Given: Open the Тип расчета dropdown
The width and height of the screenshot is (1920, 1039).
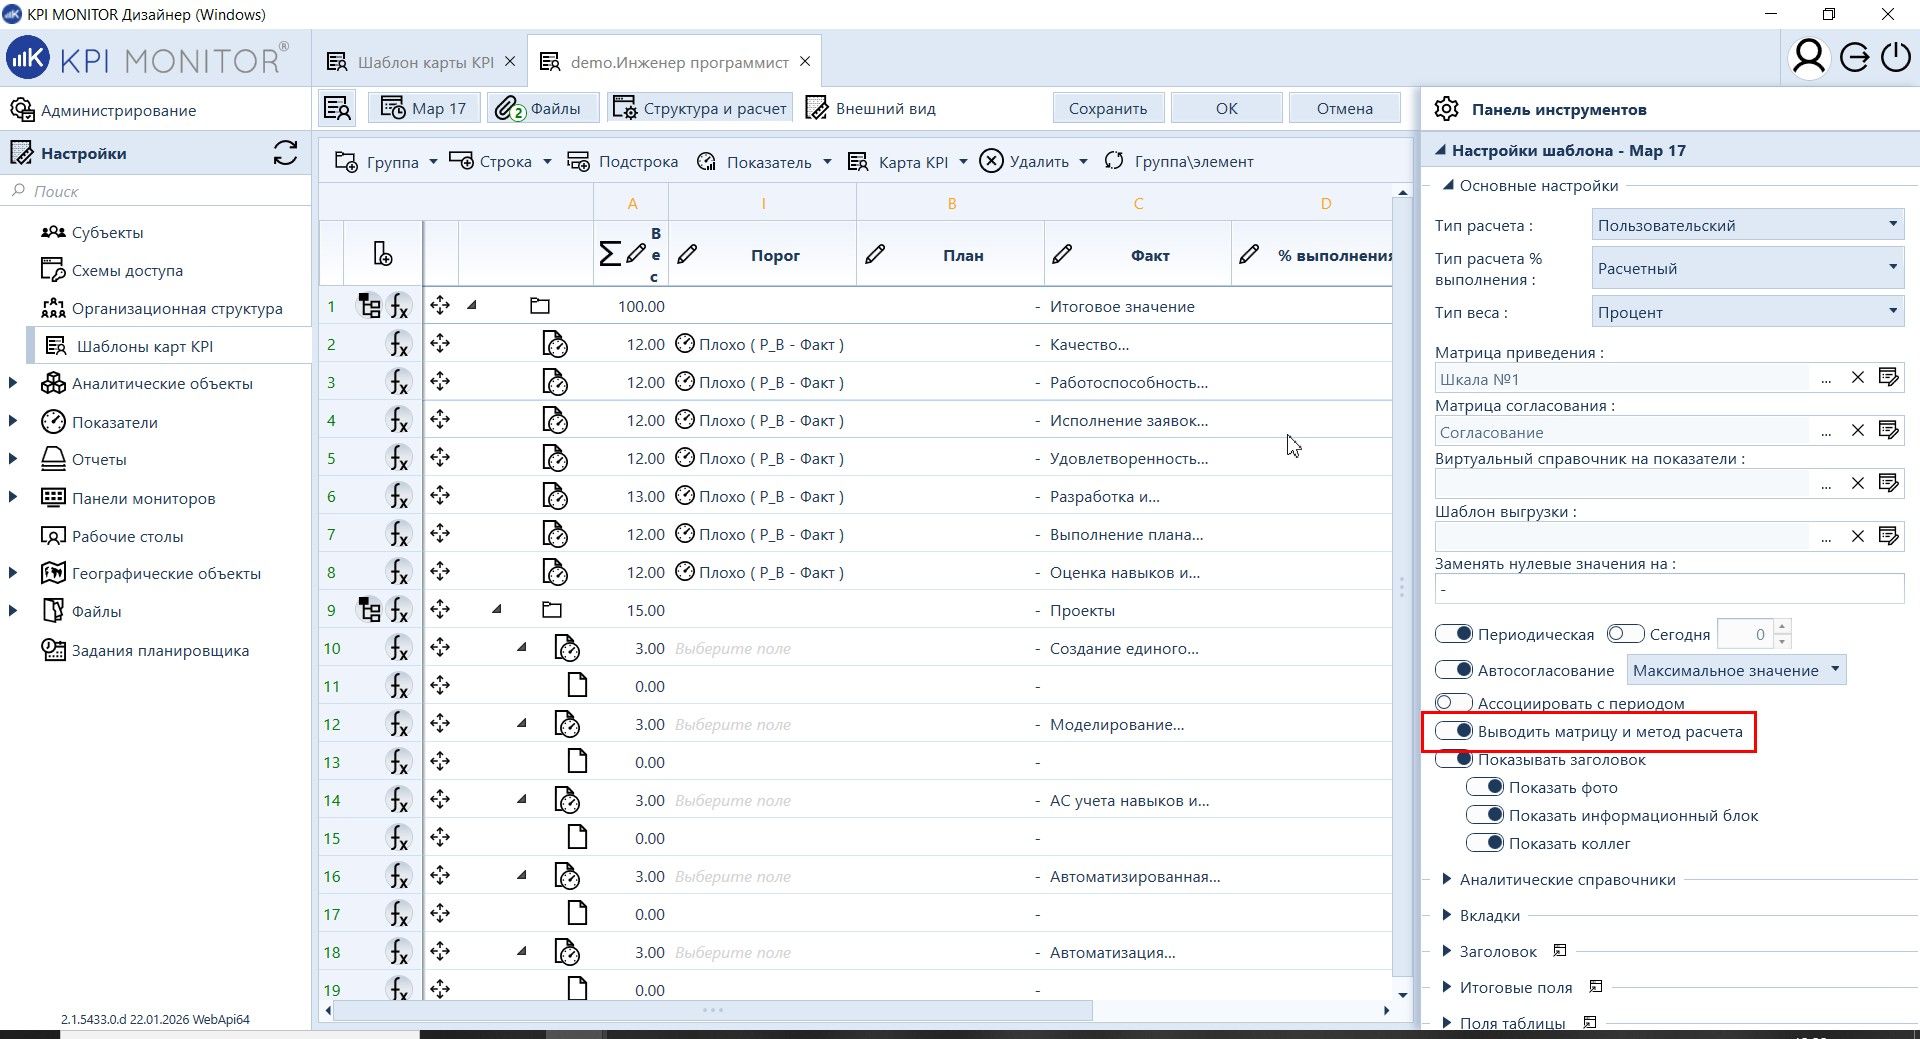Looking at the screenshot, I should (x=1747, y=225).
